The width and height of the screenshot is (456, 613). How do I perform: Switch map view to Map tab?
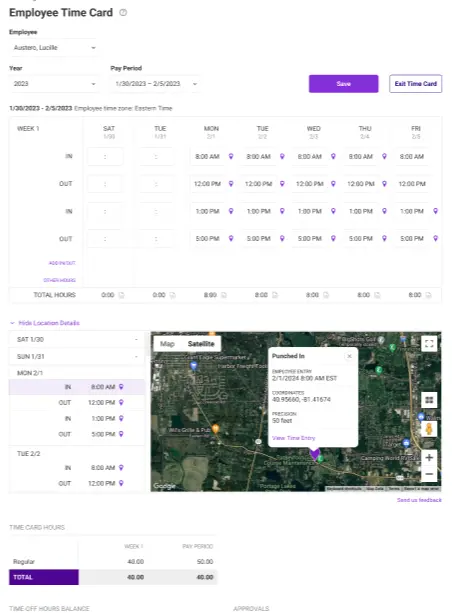click(167, 344)
